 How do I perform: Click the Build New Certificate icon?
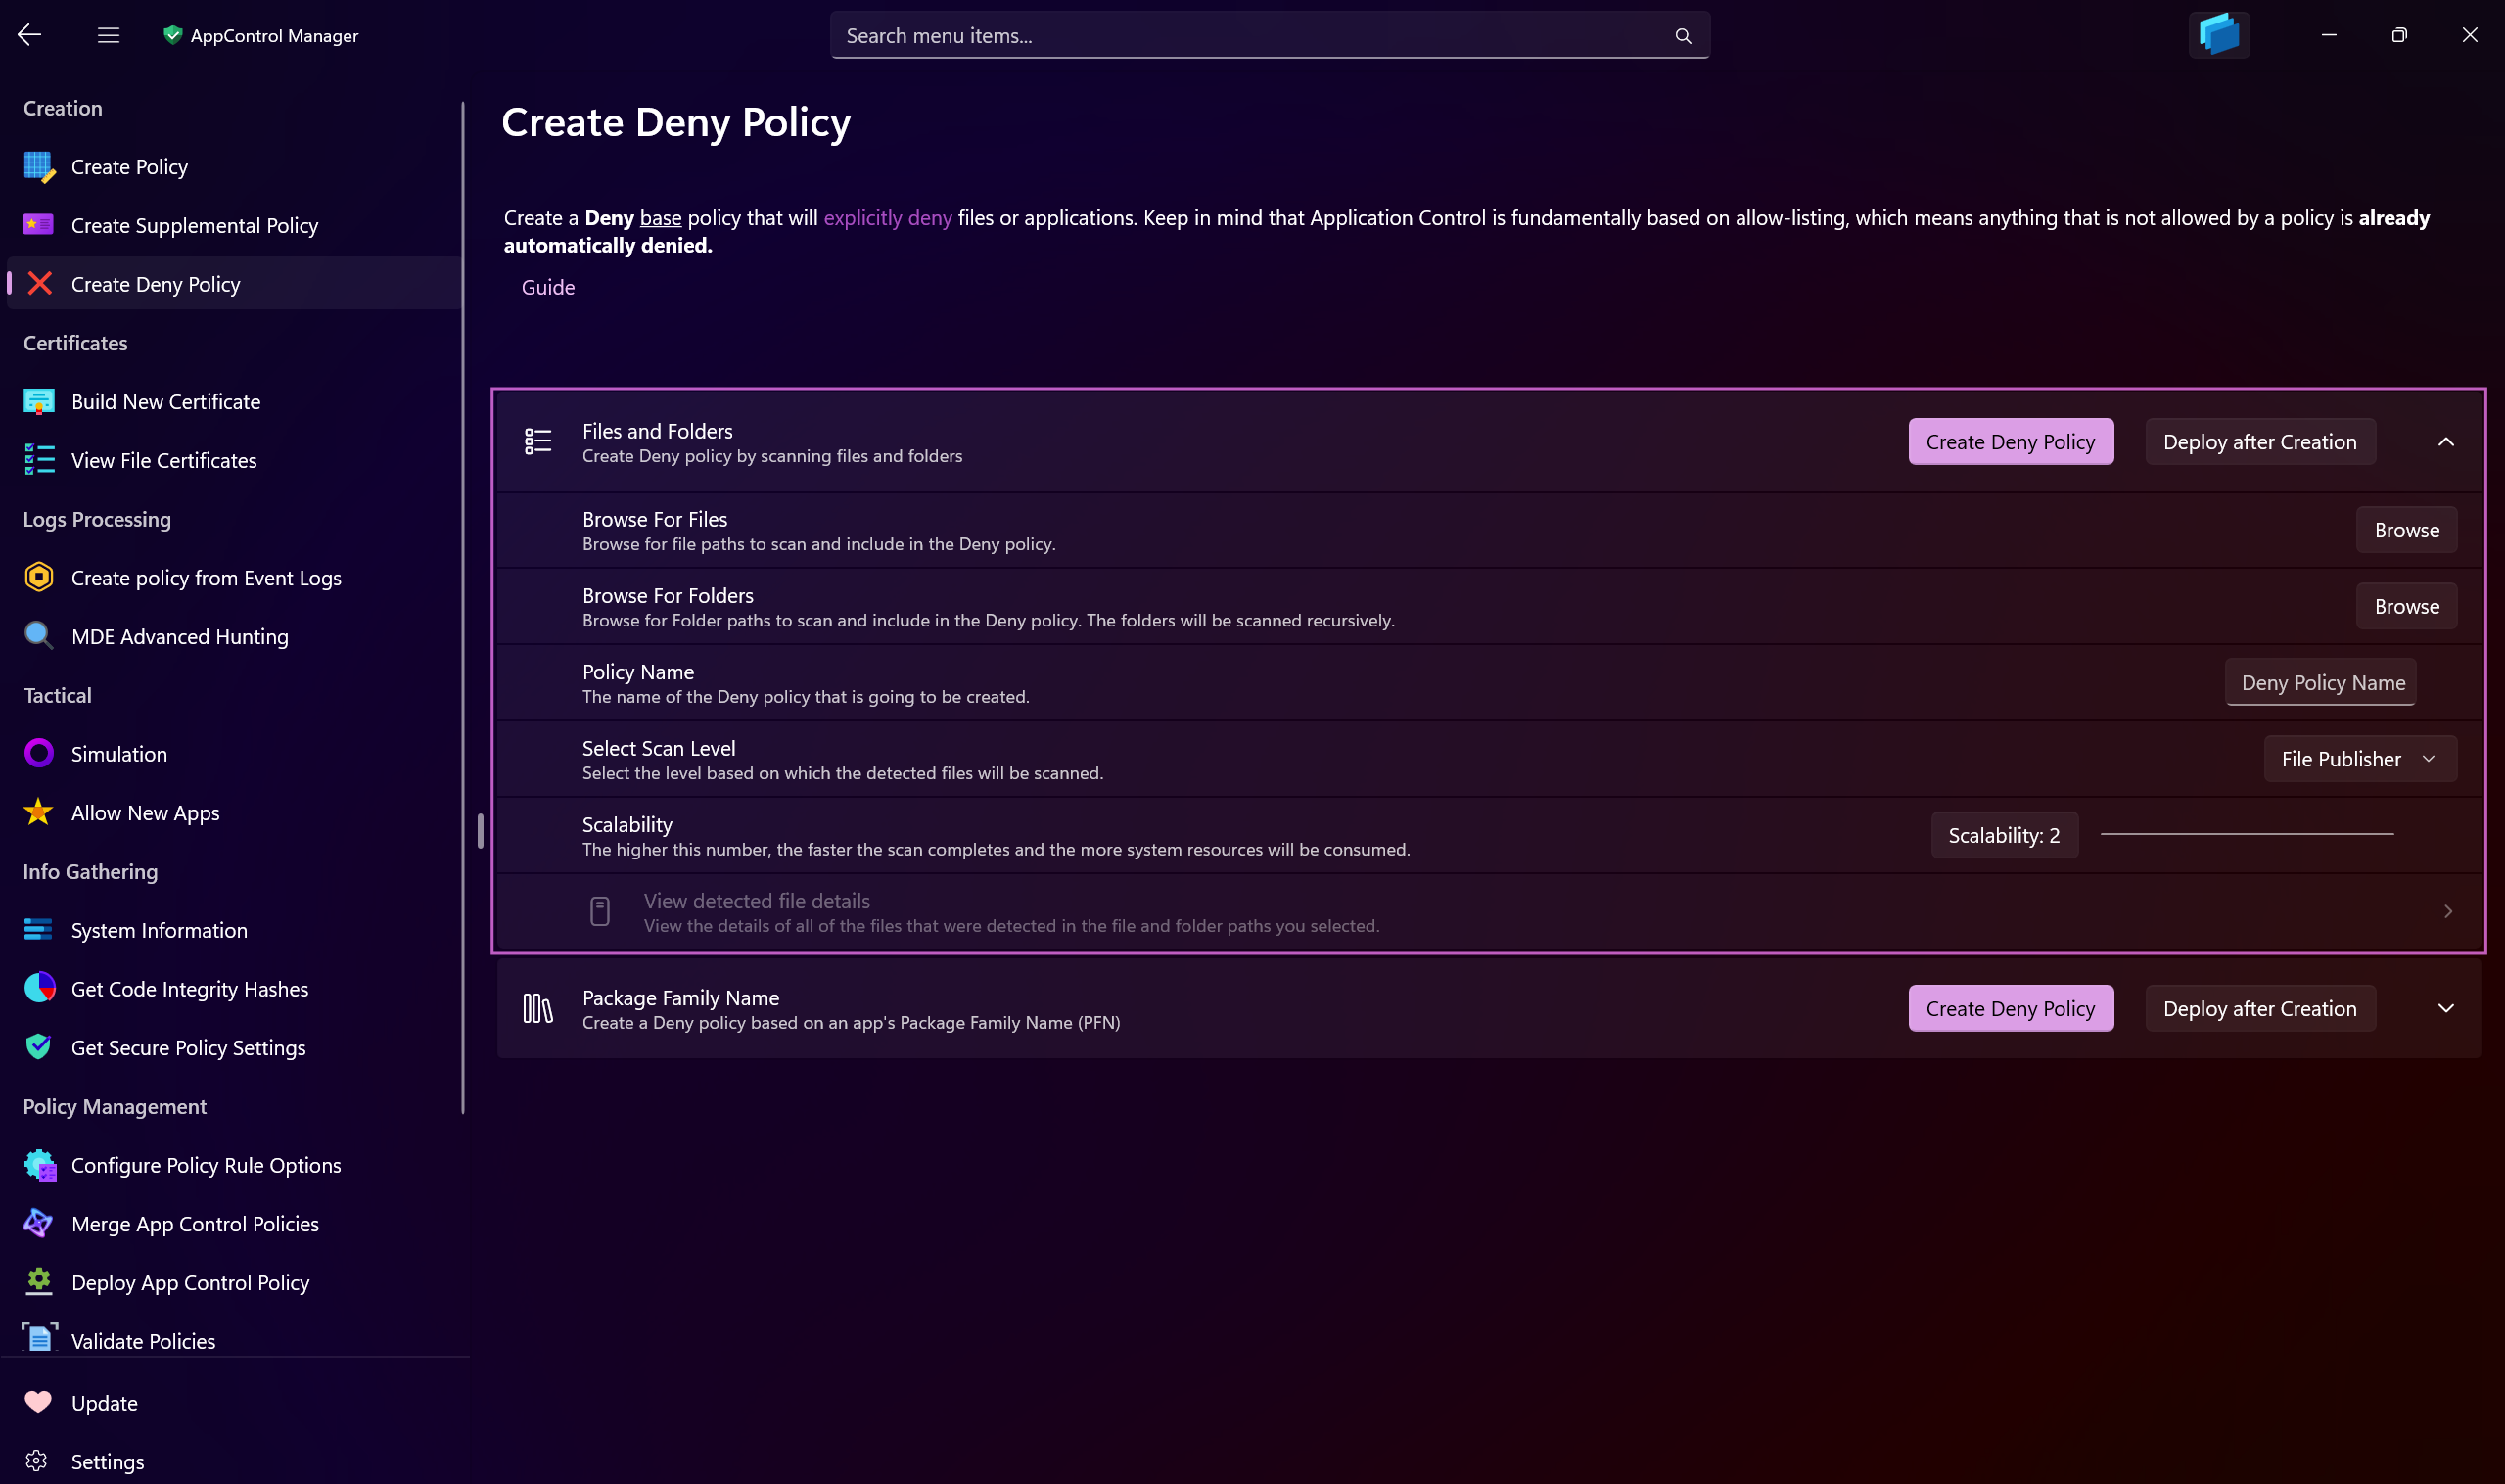[39, 401]
